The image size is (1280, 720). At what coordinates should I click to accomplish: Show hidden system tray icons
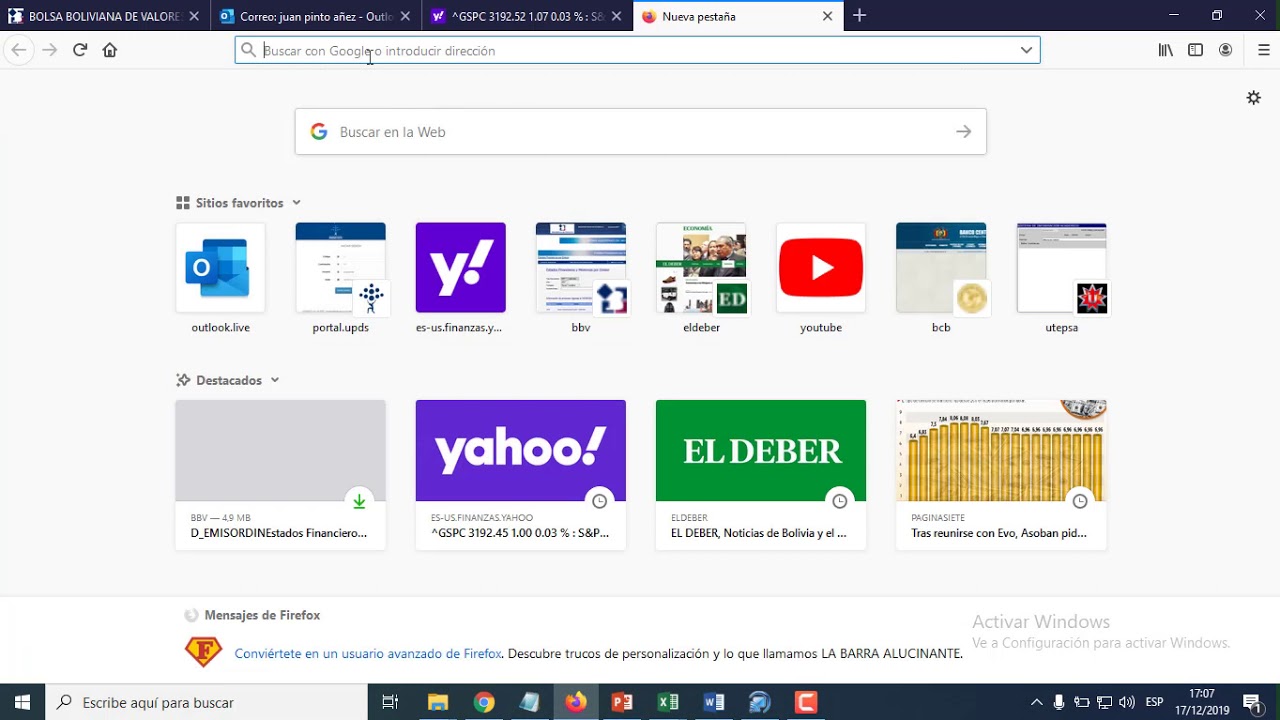click(x=1036, y=702)
